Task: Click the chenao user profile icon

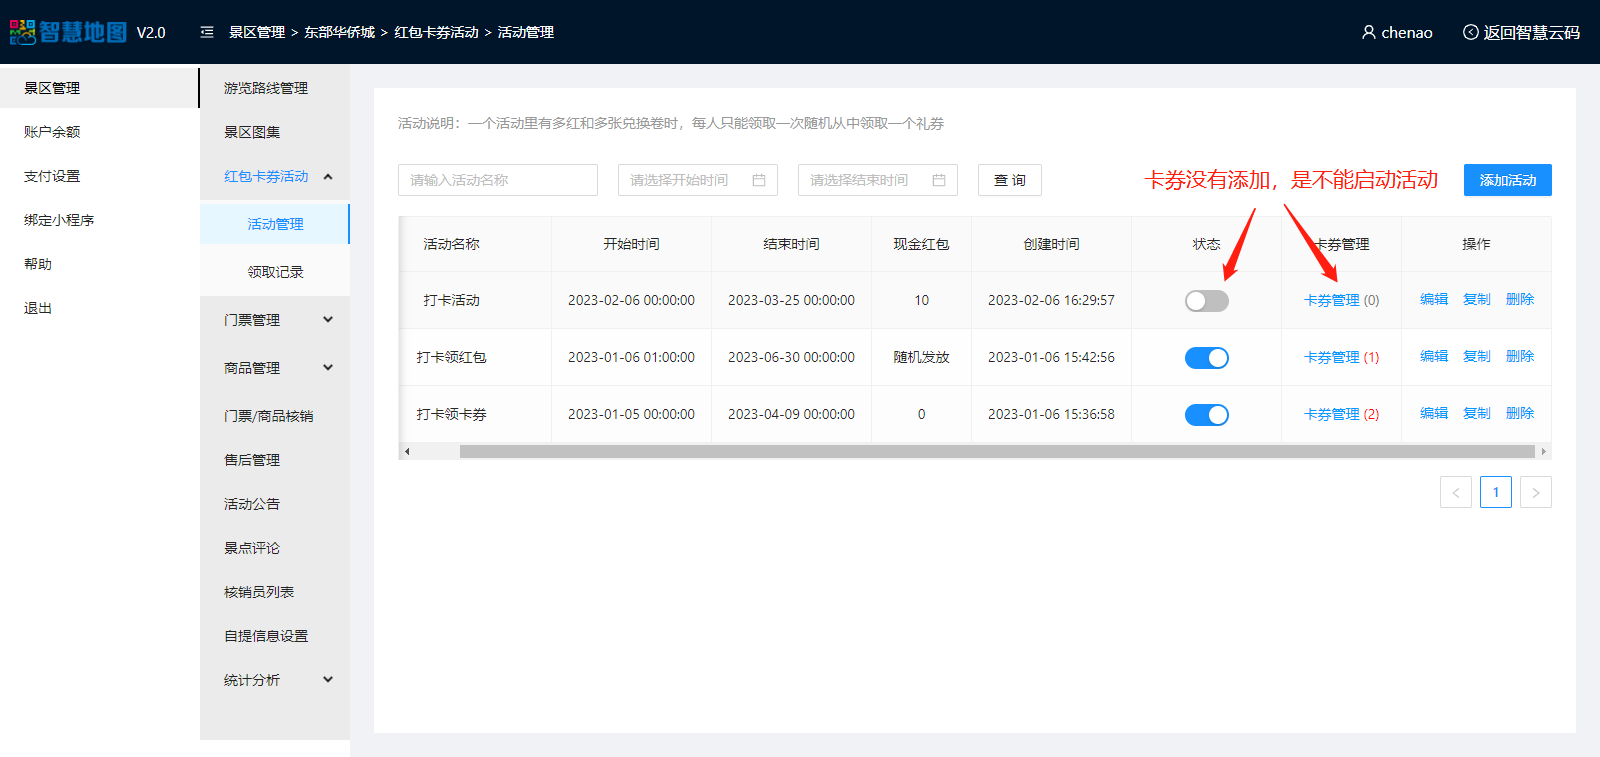Action: pos(1368,32)
